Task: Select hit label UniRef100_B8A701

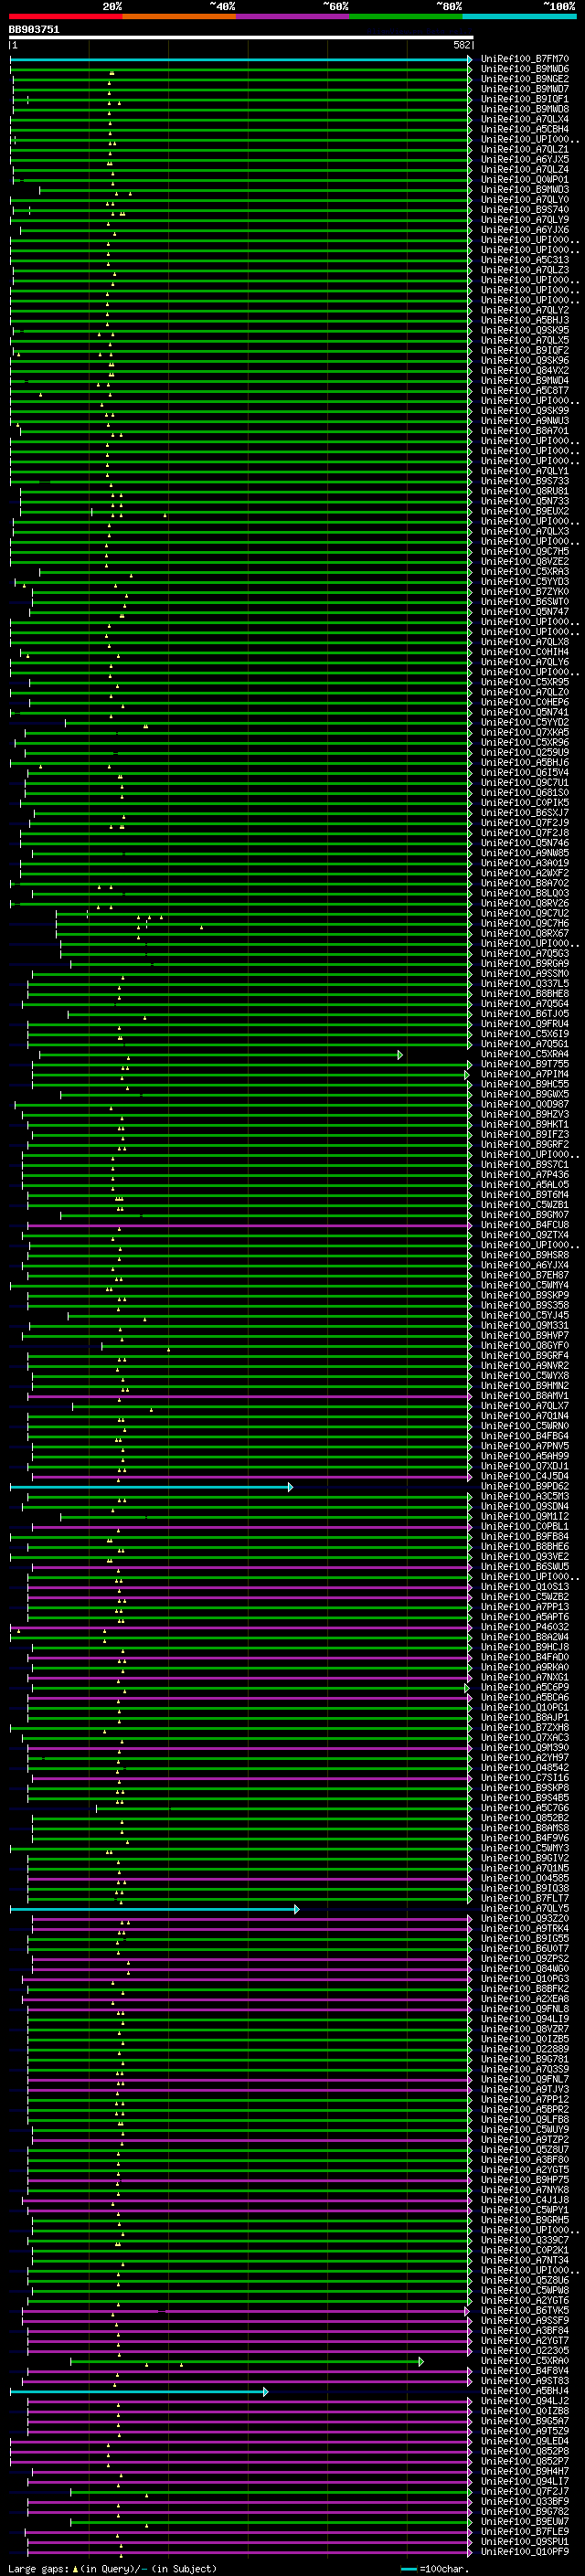Action: (525, 431)
